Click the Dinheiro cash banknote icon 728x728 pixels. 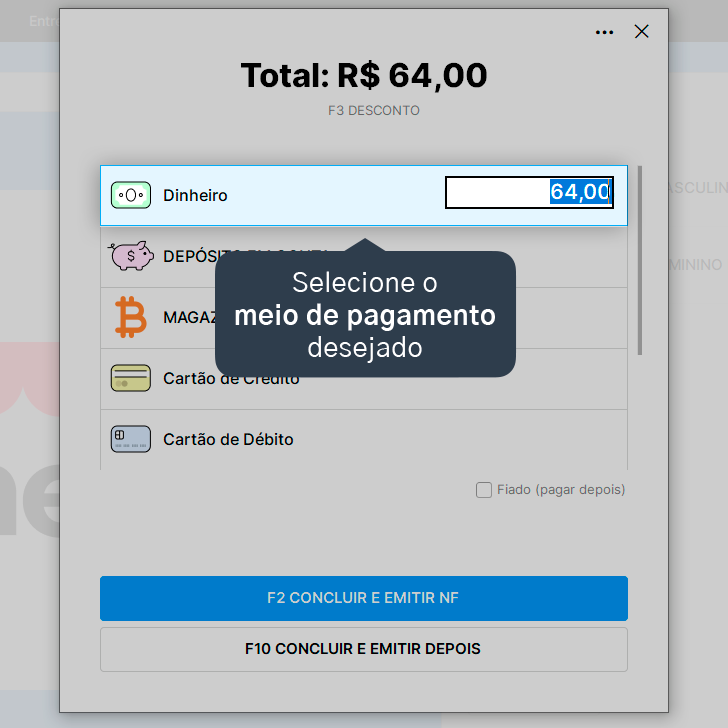coord(131,195)
